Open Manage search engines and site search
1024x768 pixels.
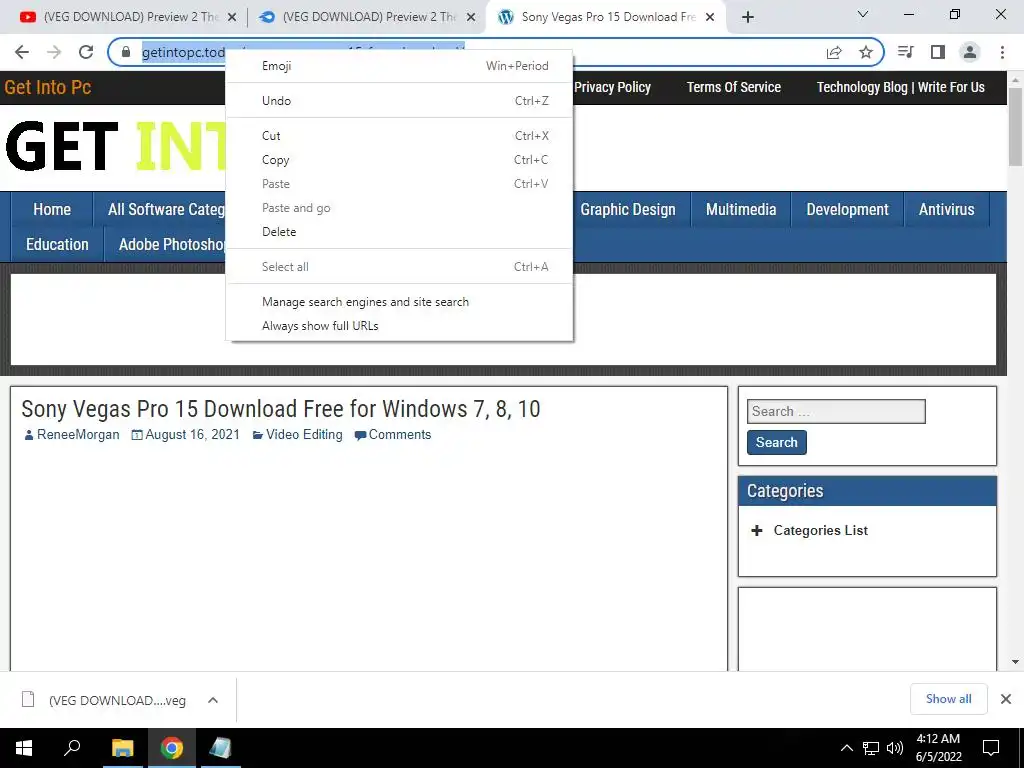click(x=399, y=302)
